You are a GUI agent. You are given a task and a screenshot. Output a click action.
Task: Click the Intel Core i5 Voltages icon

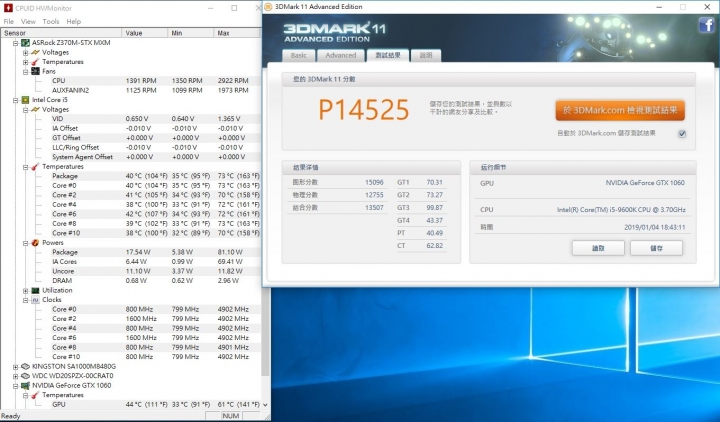click(35, 109)
